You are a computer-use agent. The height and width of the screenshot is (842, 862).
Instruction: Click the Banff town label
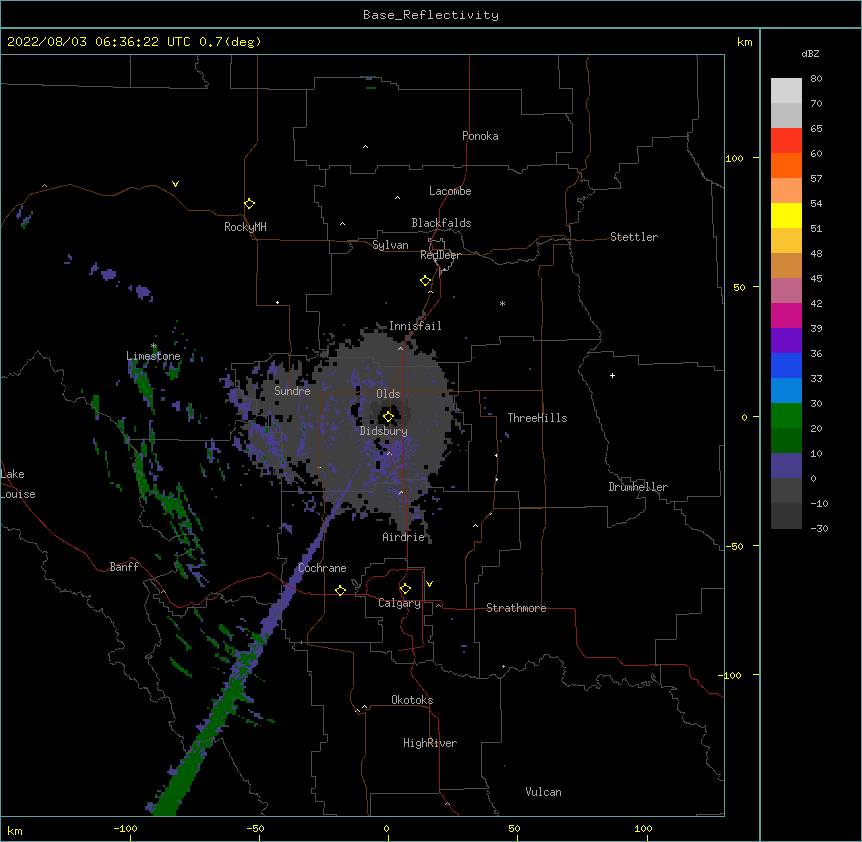[124, 567]
